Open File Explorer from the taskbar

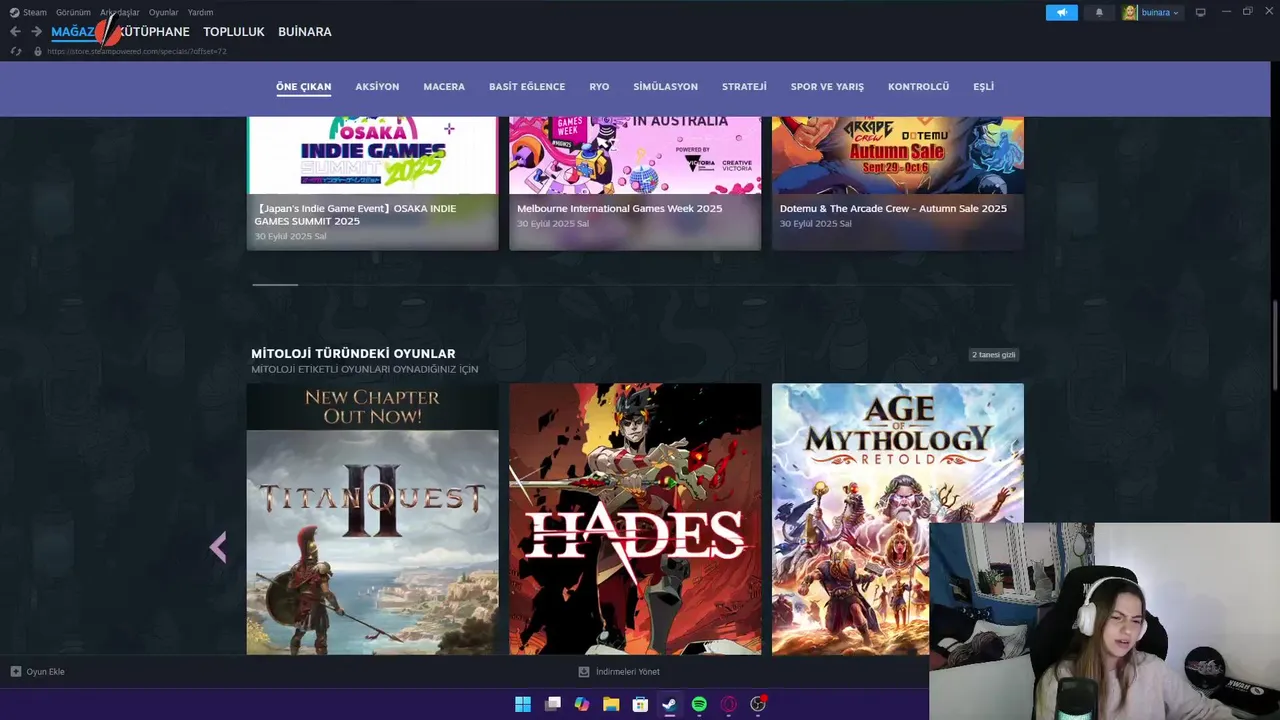611,704
